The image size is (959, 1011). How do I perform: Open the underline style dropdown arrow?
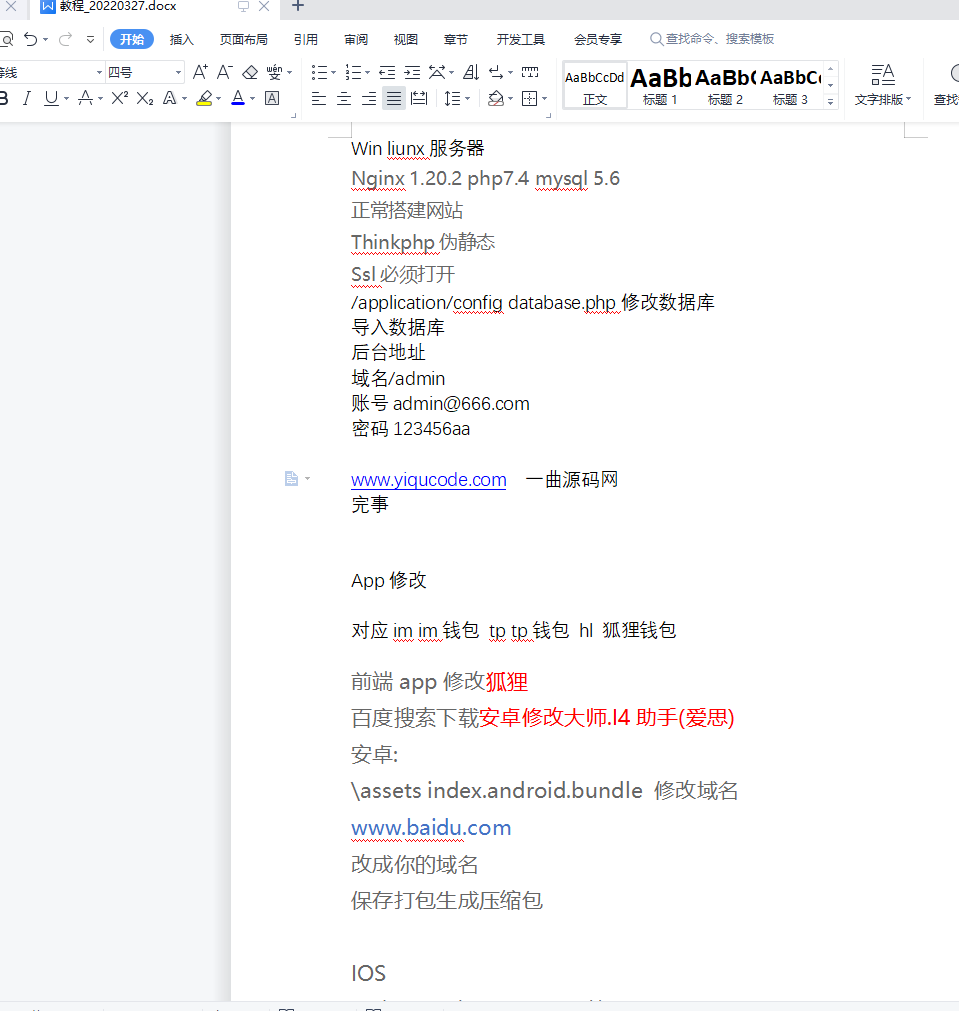pos(66,99)
